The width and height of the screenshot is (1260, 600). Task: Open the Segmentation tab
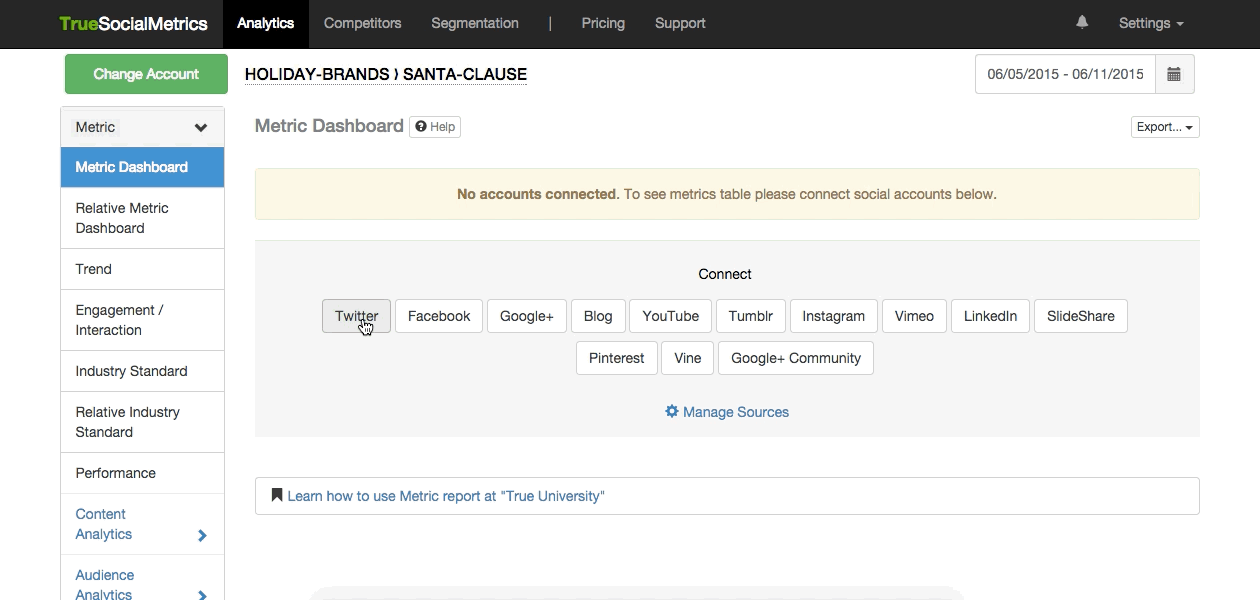click(475, 23)
